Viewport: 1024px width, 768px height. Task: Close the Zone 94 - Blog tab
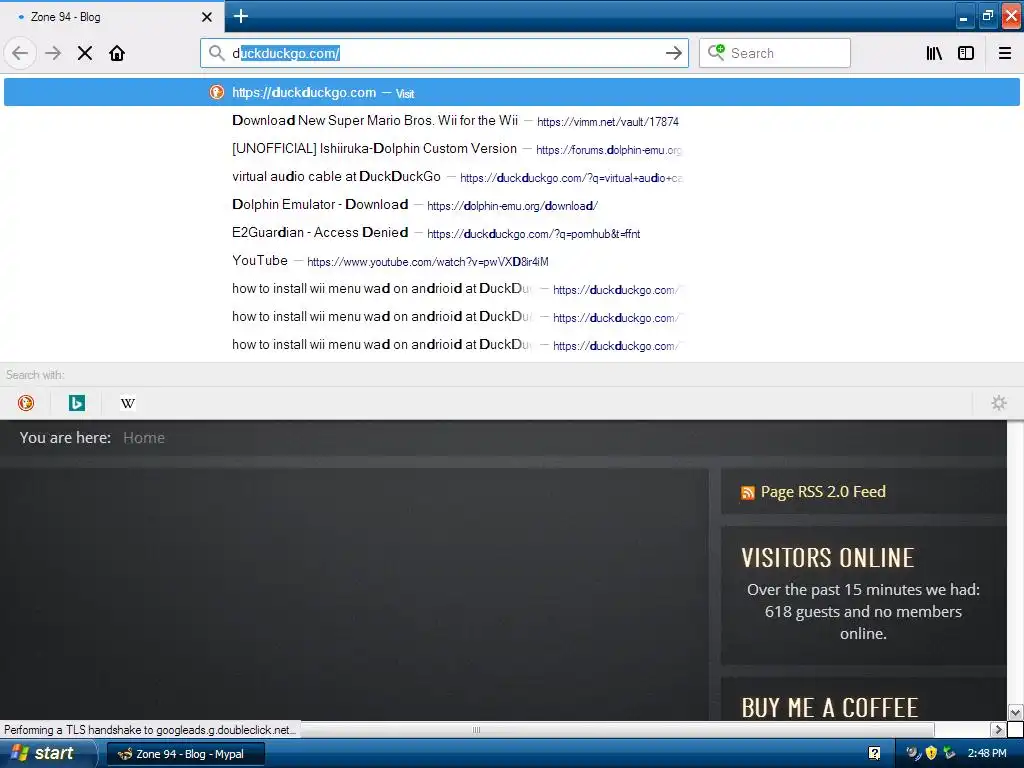(x=207, y=17)
